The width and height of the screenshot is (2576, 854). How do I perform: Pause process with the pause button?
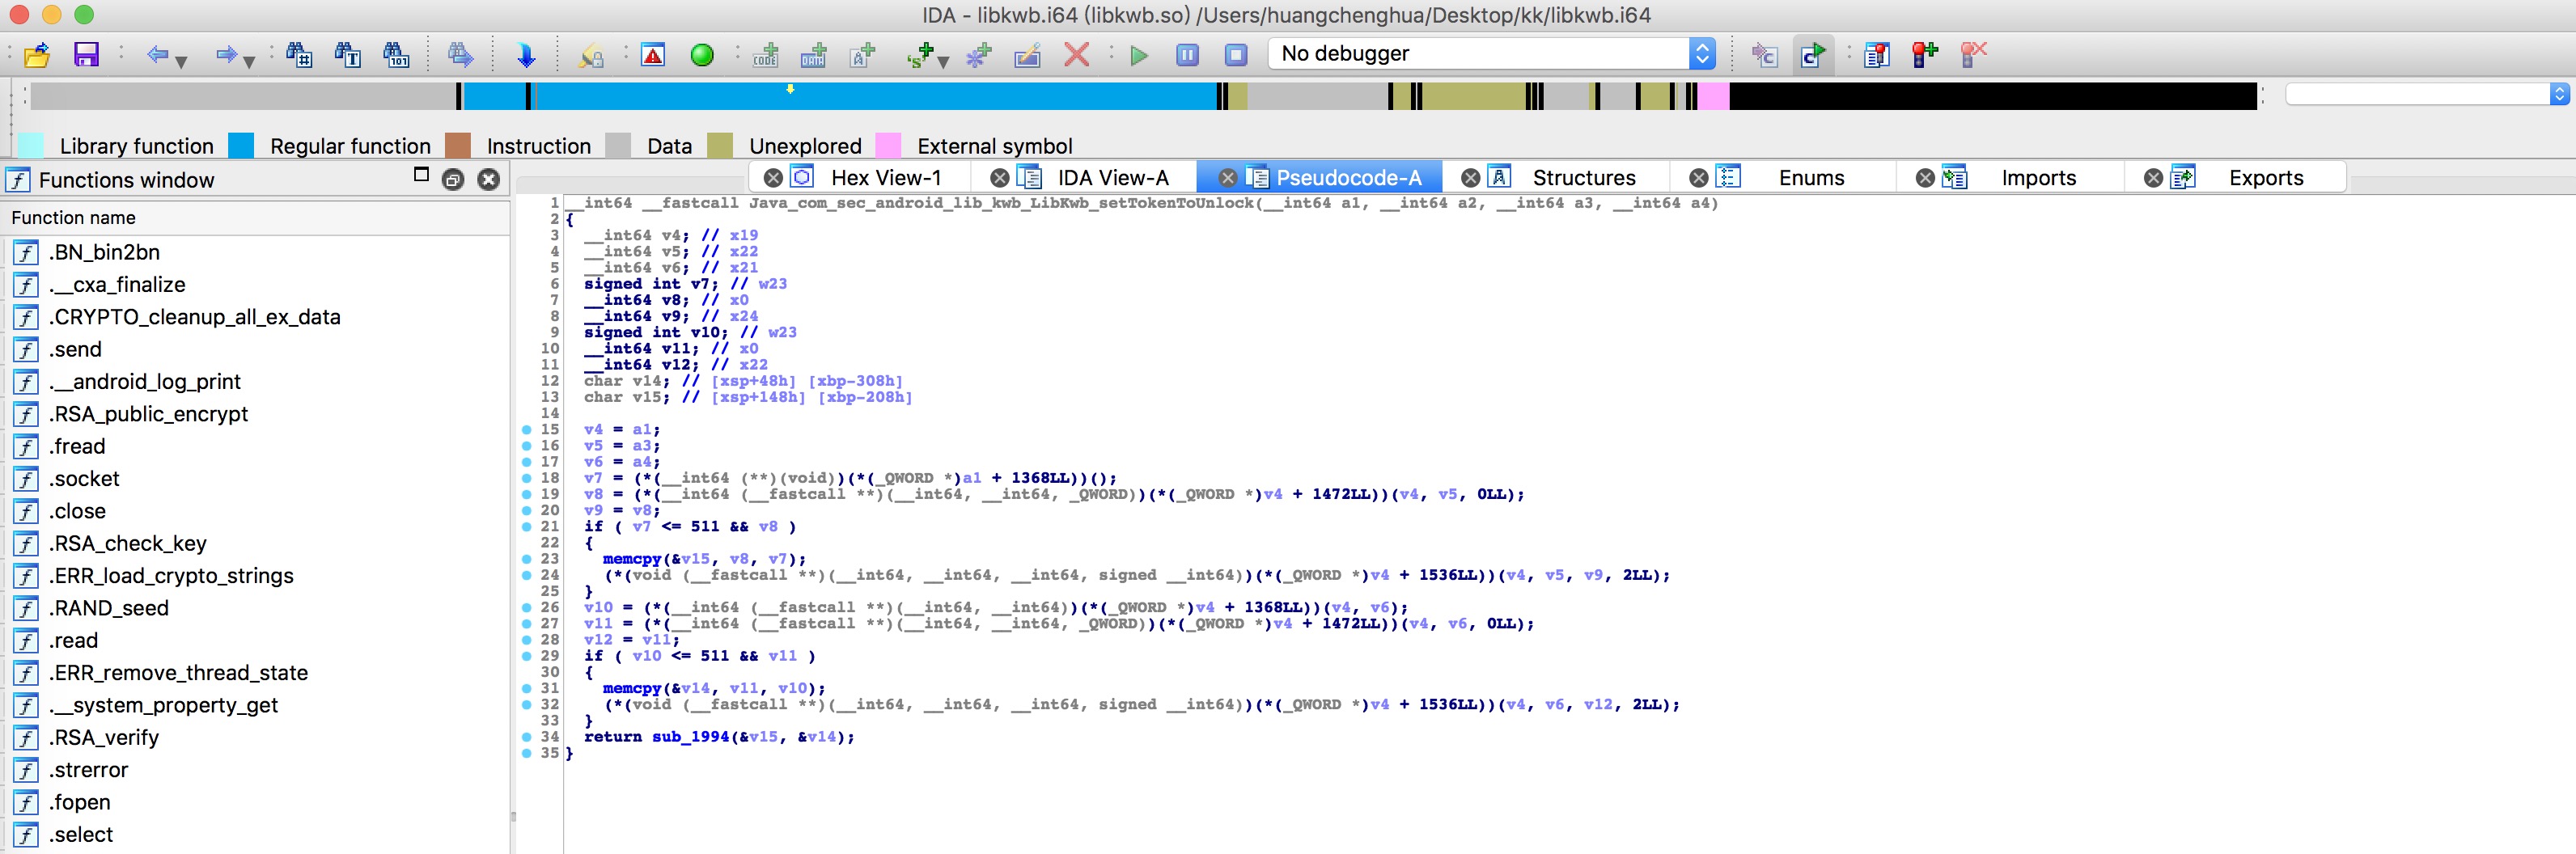pyautogui.click(x=1188, y=55)
